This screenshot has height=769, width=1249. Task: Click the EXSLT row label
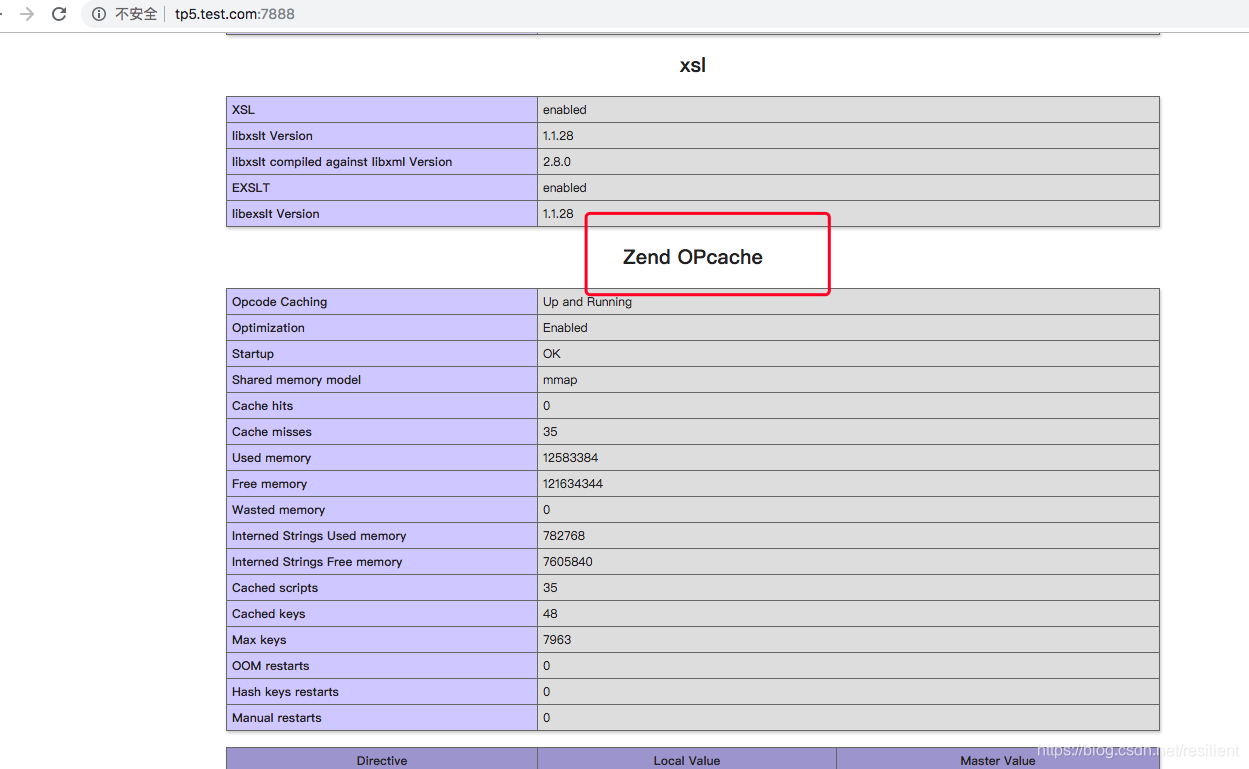click(251, 188)
